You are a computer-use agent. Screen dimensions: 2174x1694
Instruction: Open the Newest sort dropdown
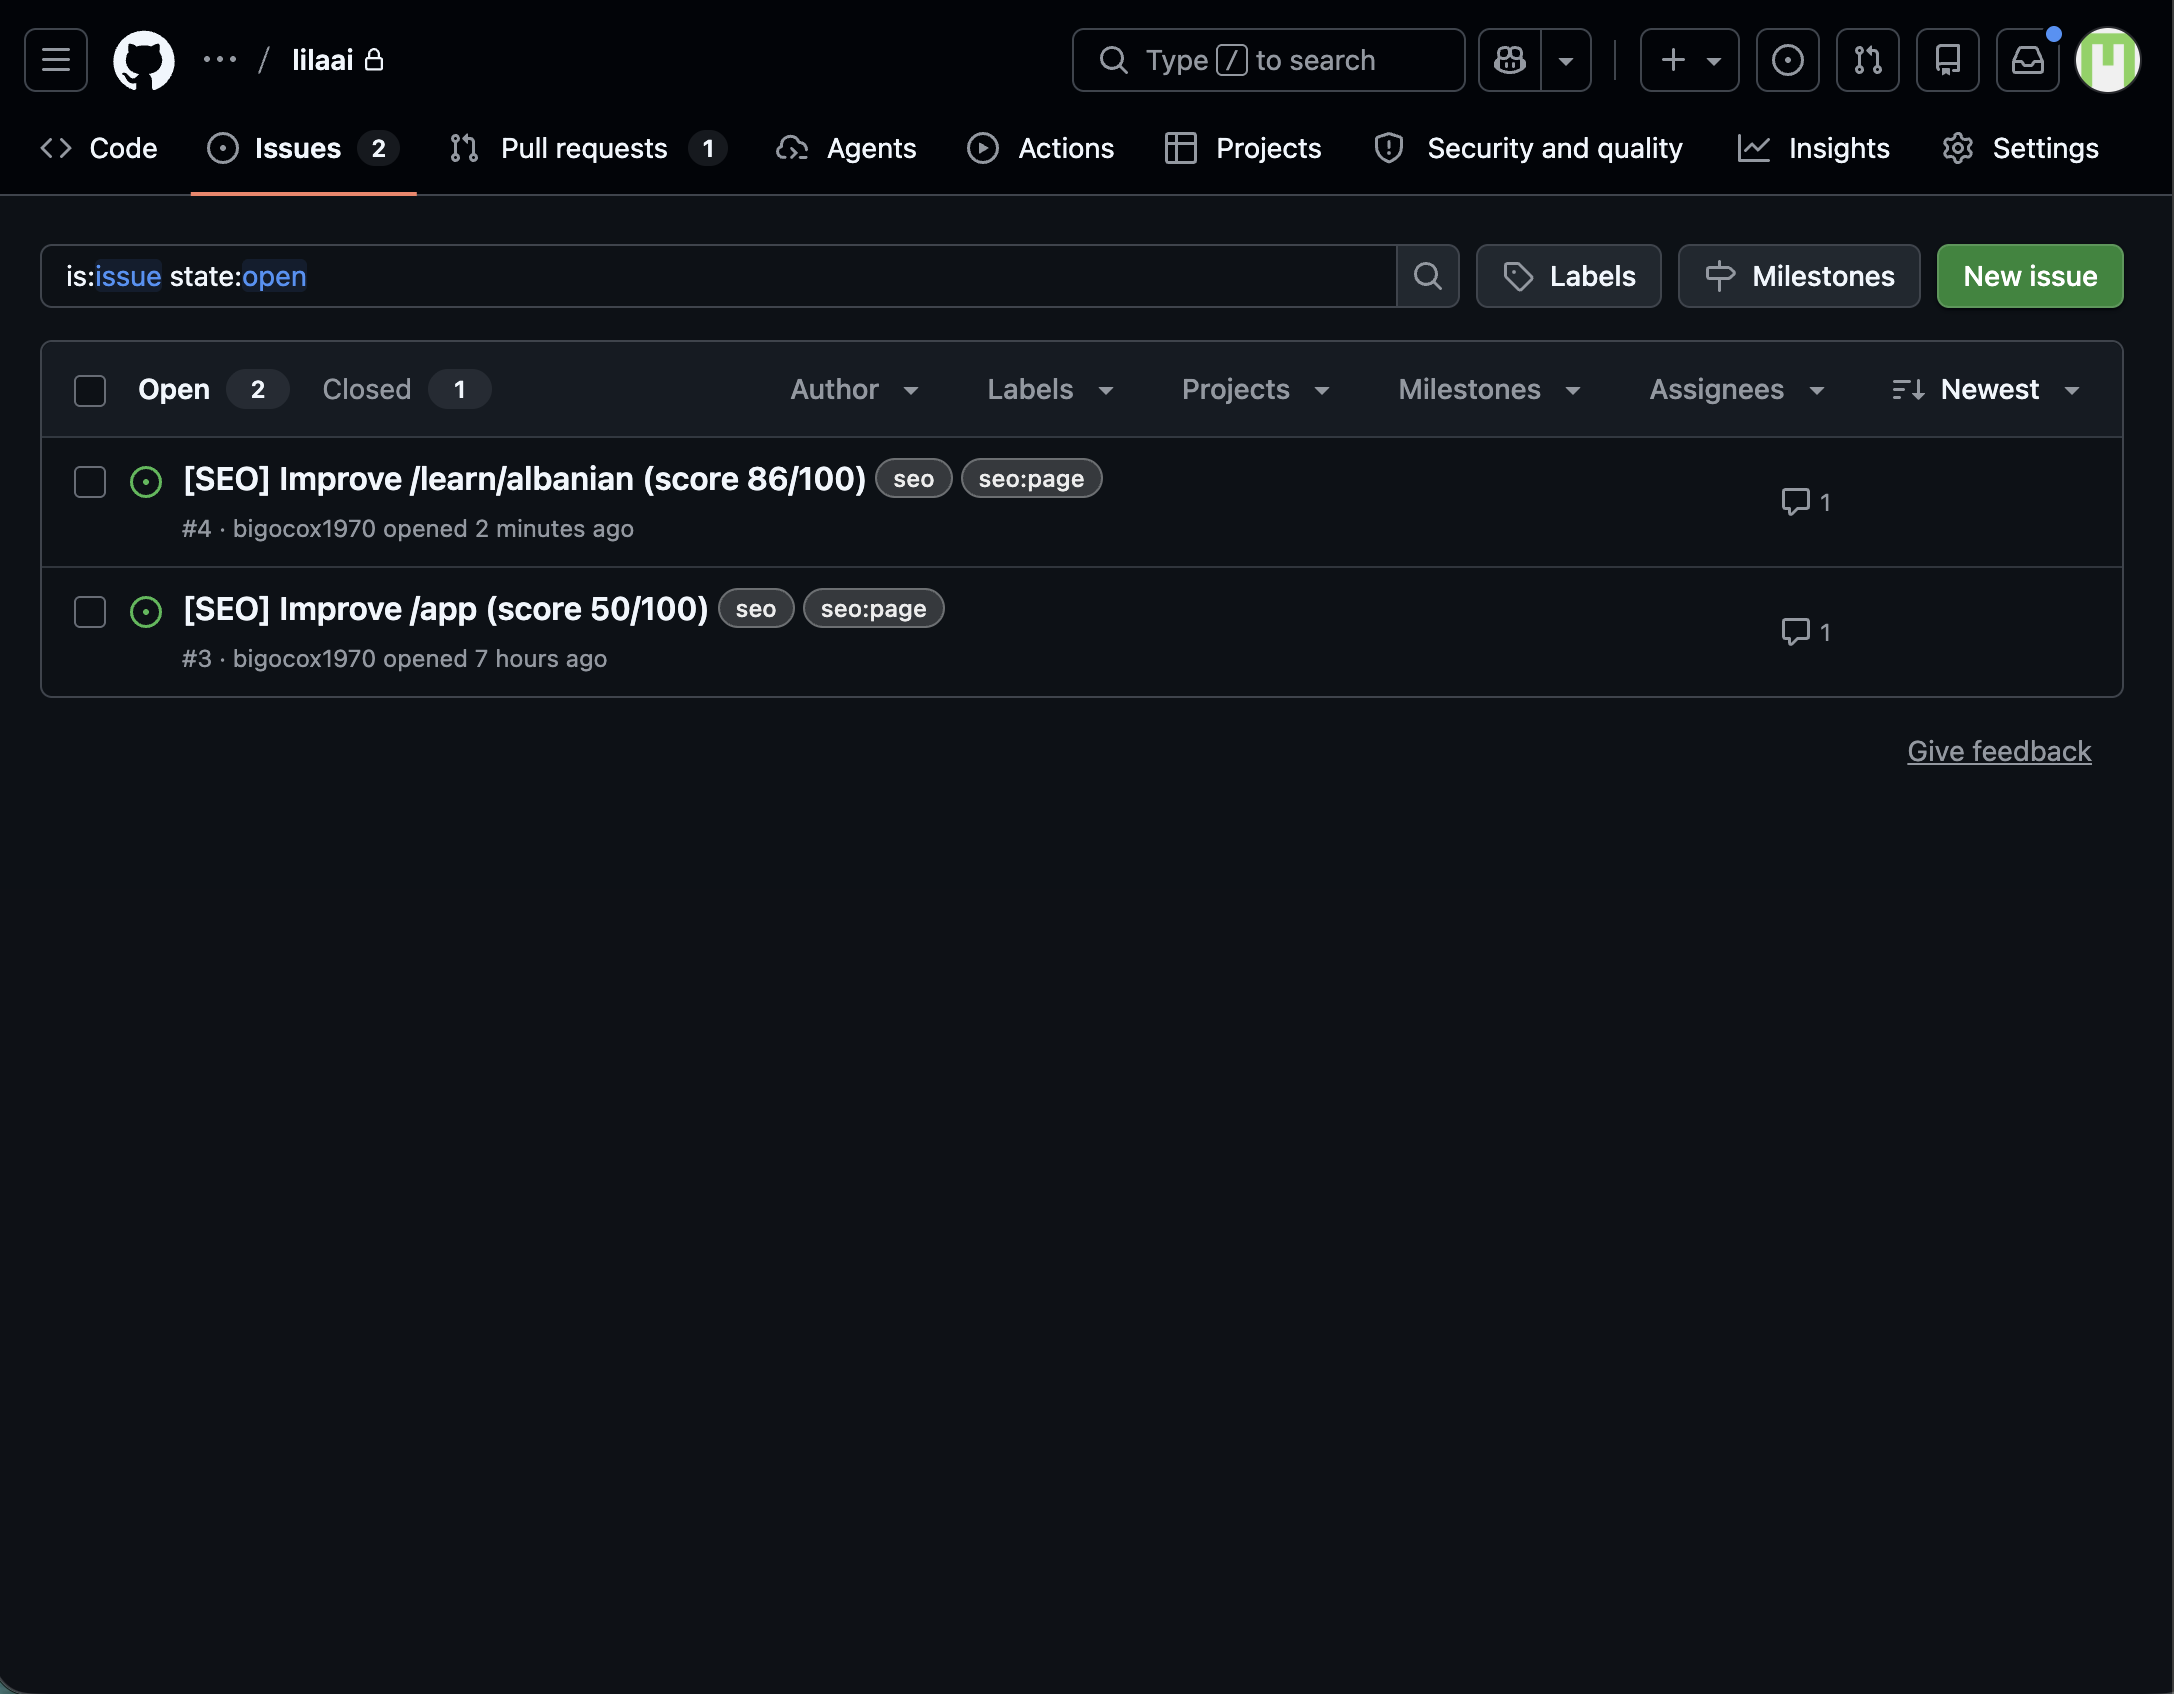[1987, 390]
